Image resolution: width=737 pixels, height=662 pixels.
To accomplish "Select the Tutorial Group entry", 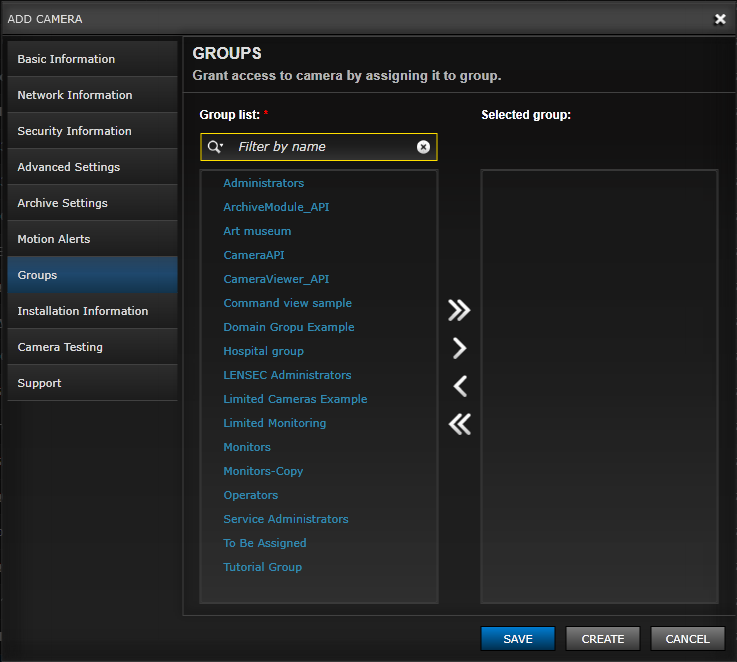I will coord(262,567).
